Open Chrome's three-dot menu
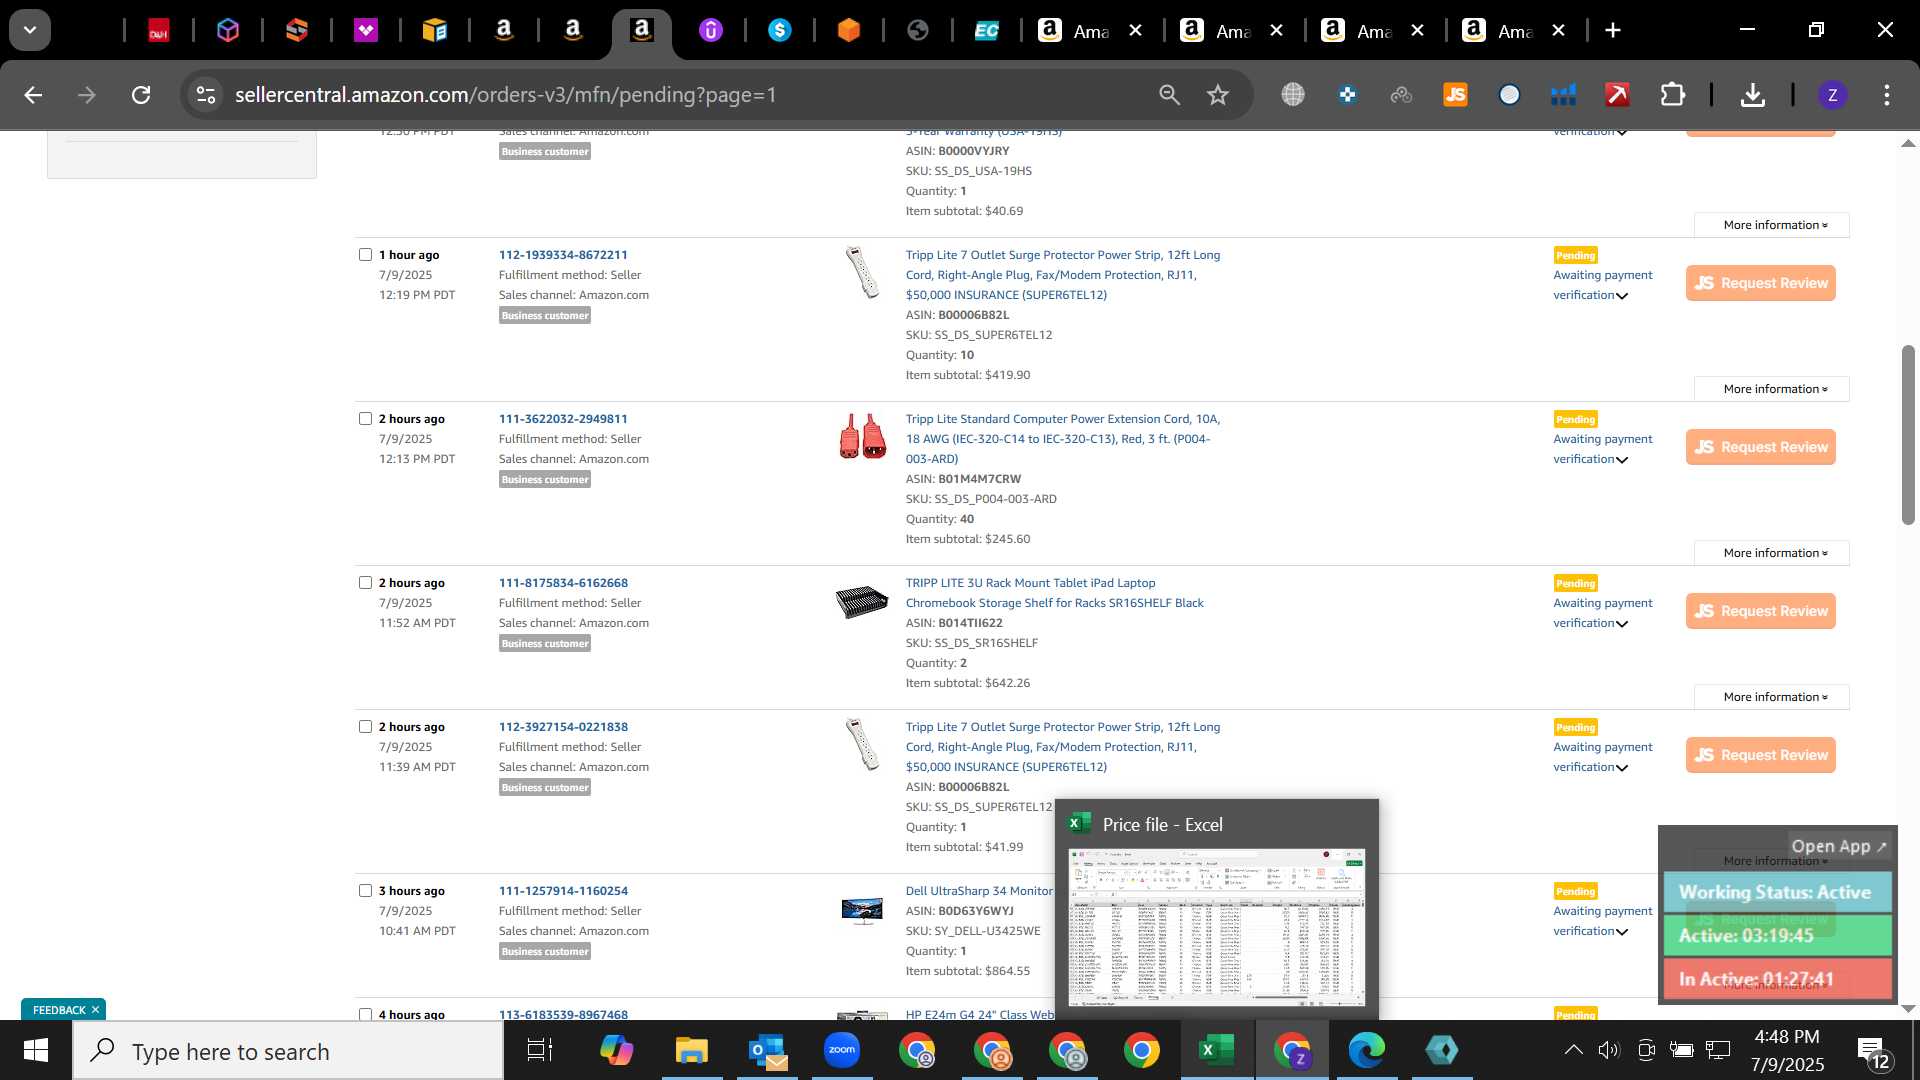Image resolution: width=1920 pixels, height=1080 pixels. (x=1887, y=95)
